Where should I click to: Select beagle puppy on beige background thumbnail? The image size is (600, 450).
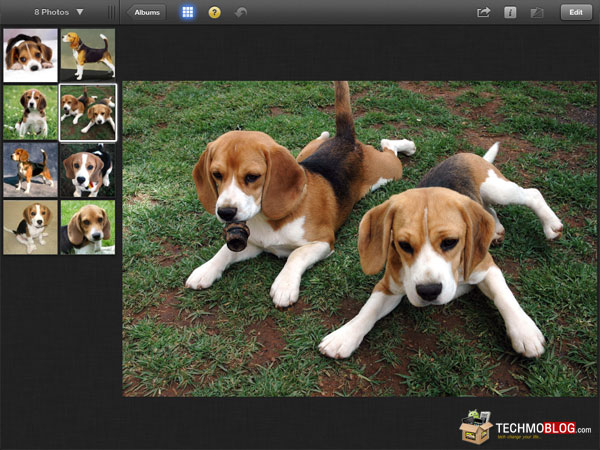(31, 227)
